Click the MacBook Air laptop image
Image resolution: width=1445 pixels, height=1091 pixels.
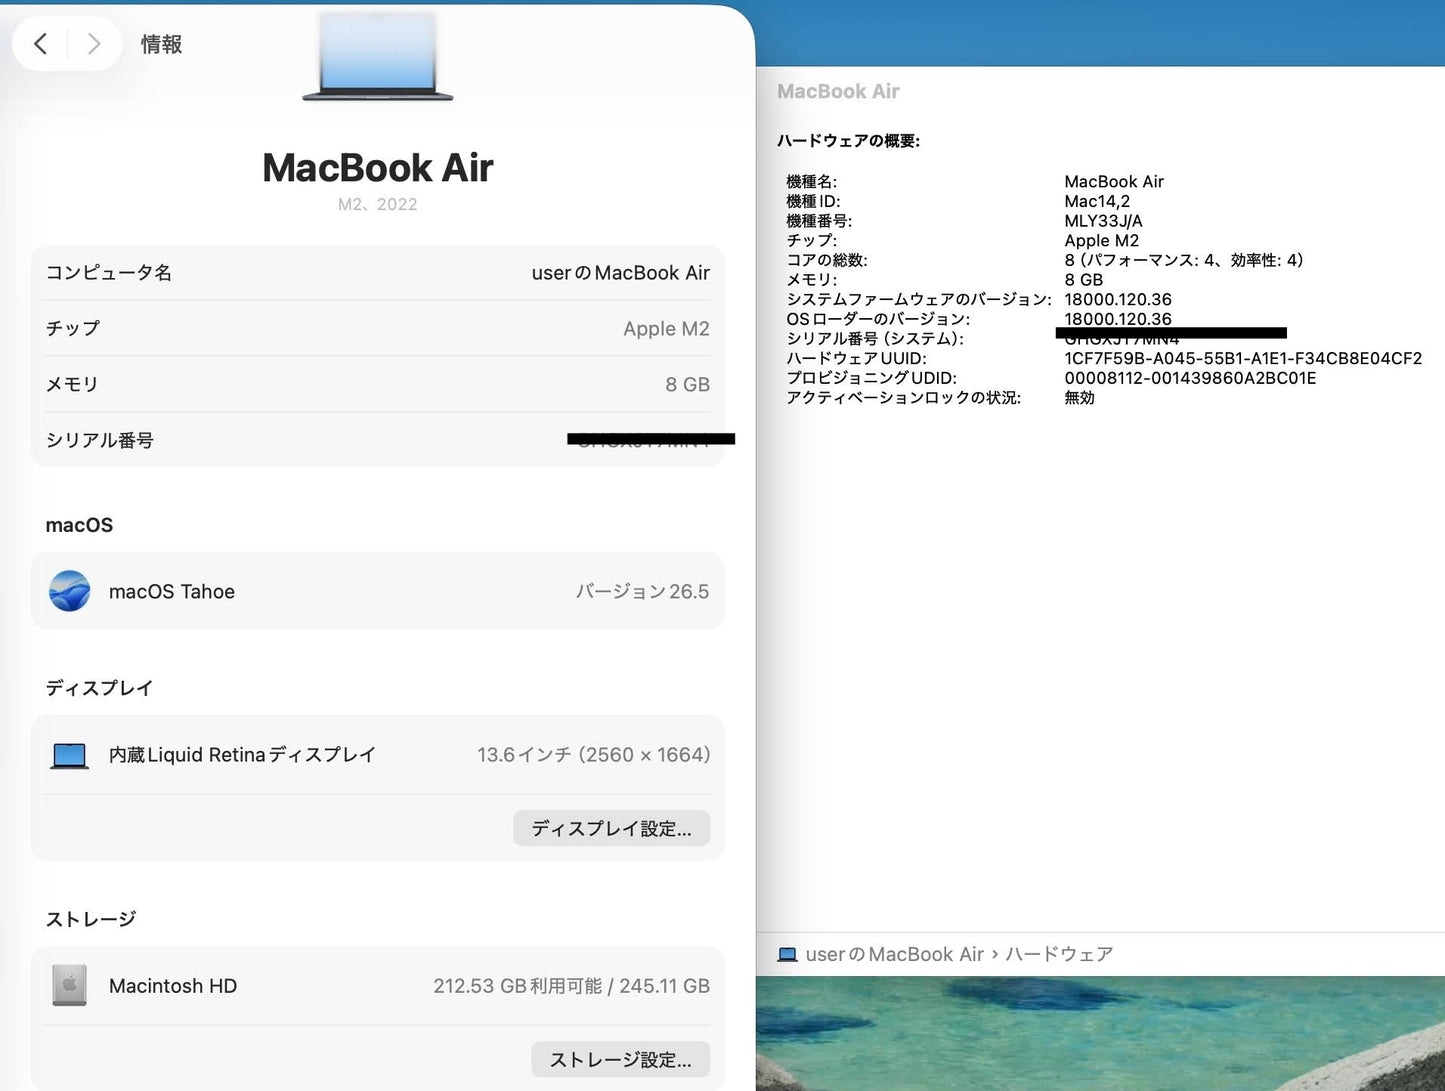378,57
